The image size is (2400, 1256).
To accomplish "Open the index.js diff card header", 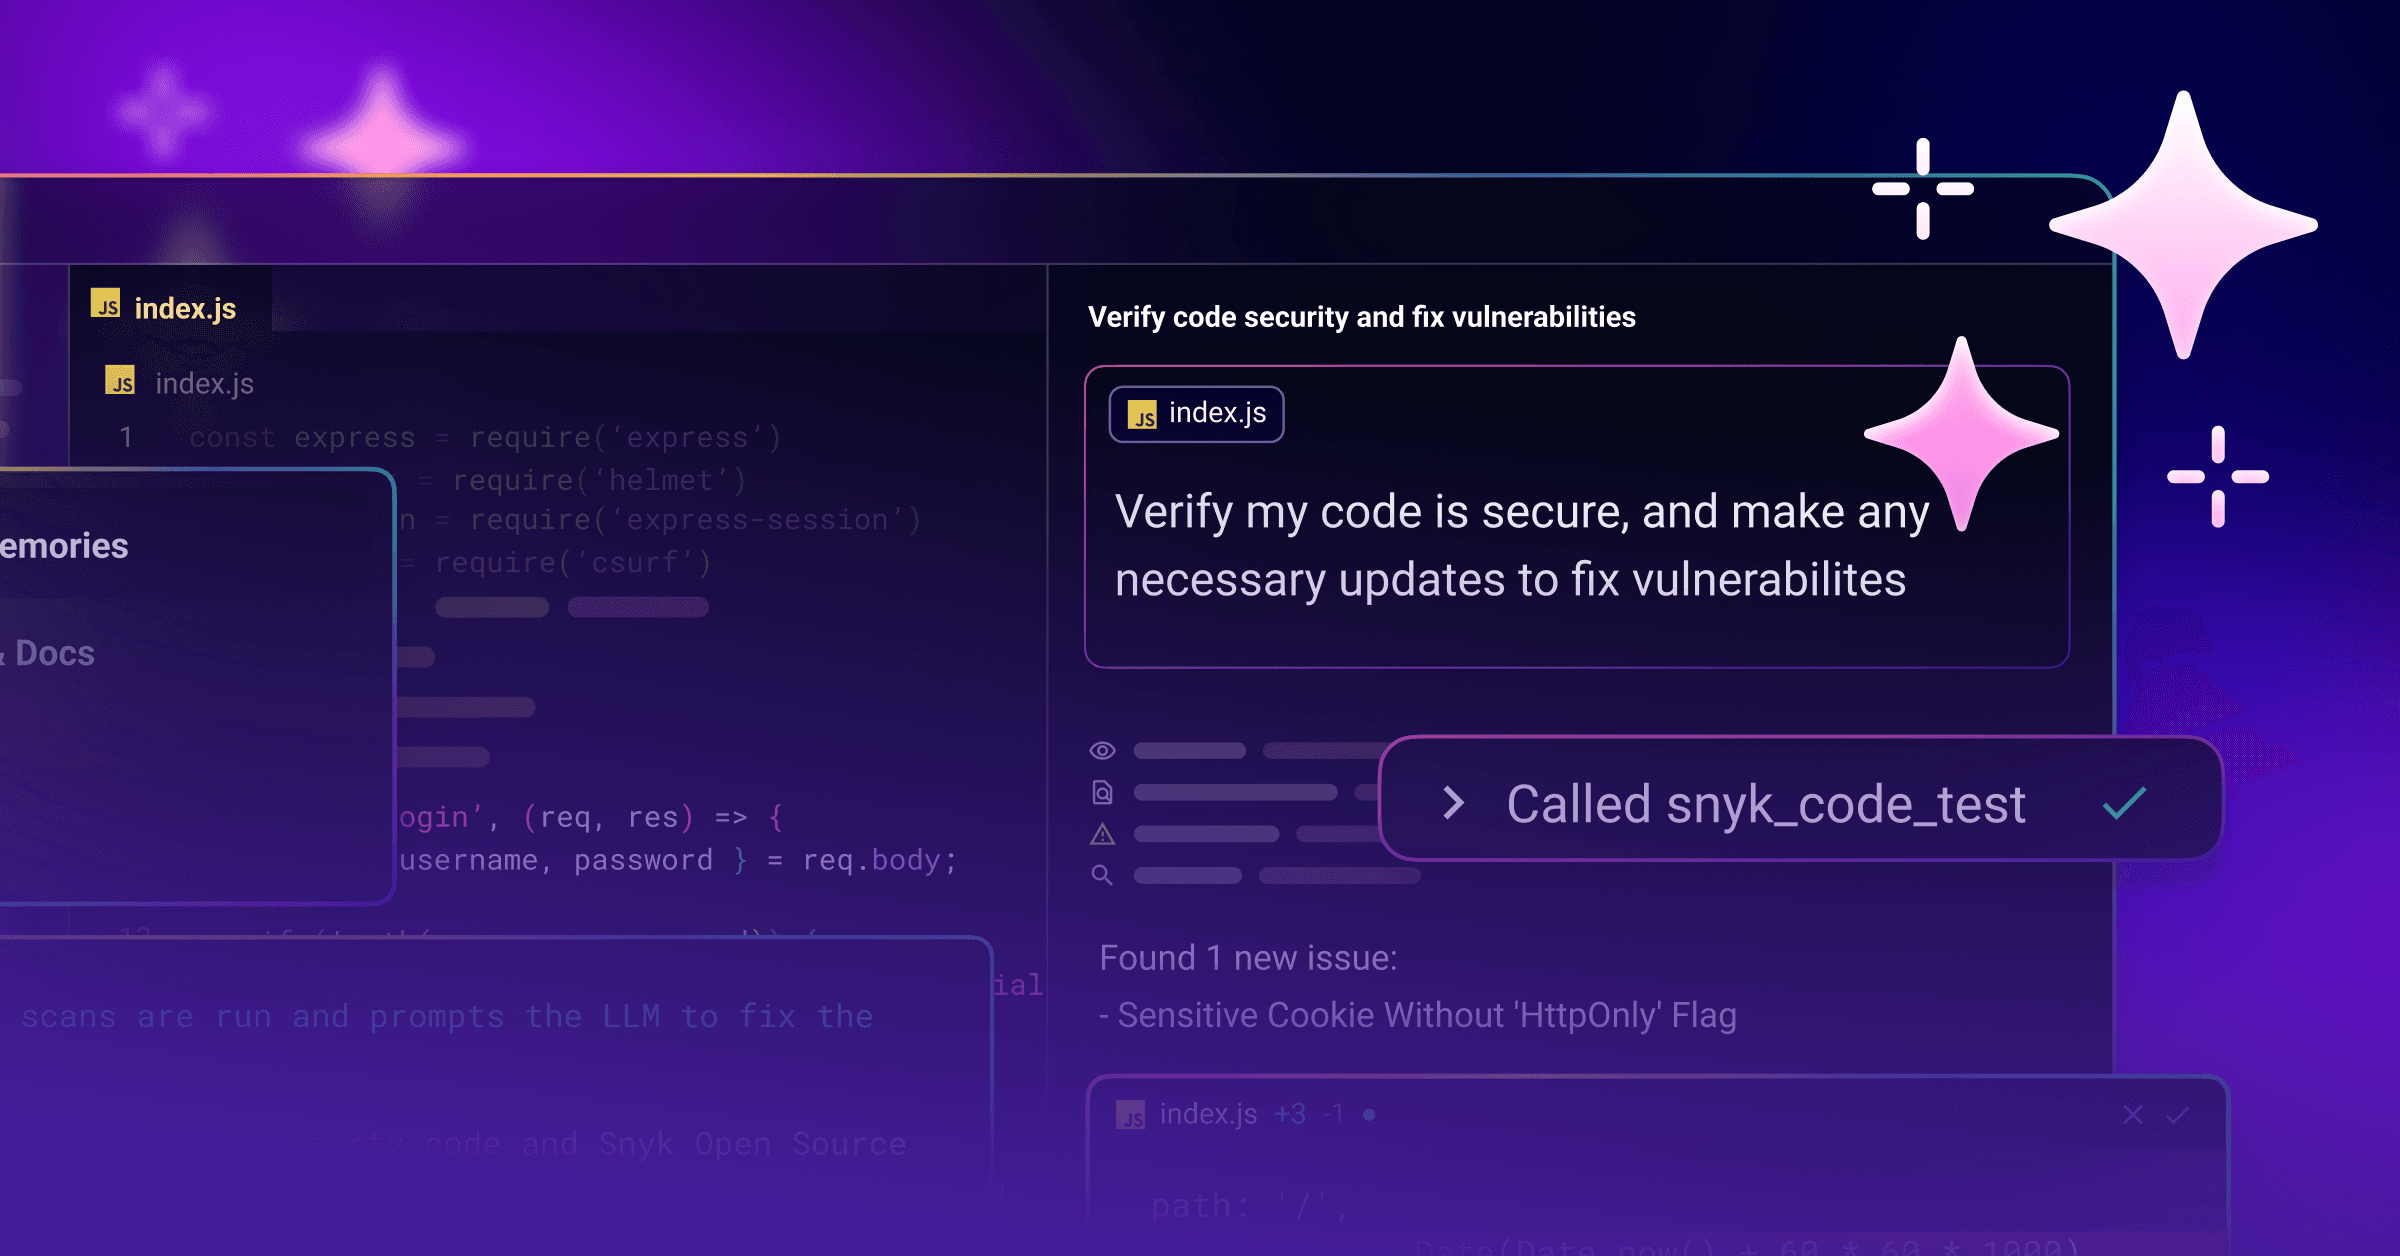I will (x=1208, y=1114).
